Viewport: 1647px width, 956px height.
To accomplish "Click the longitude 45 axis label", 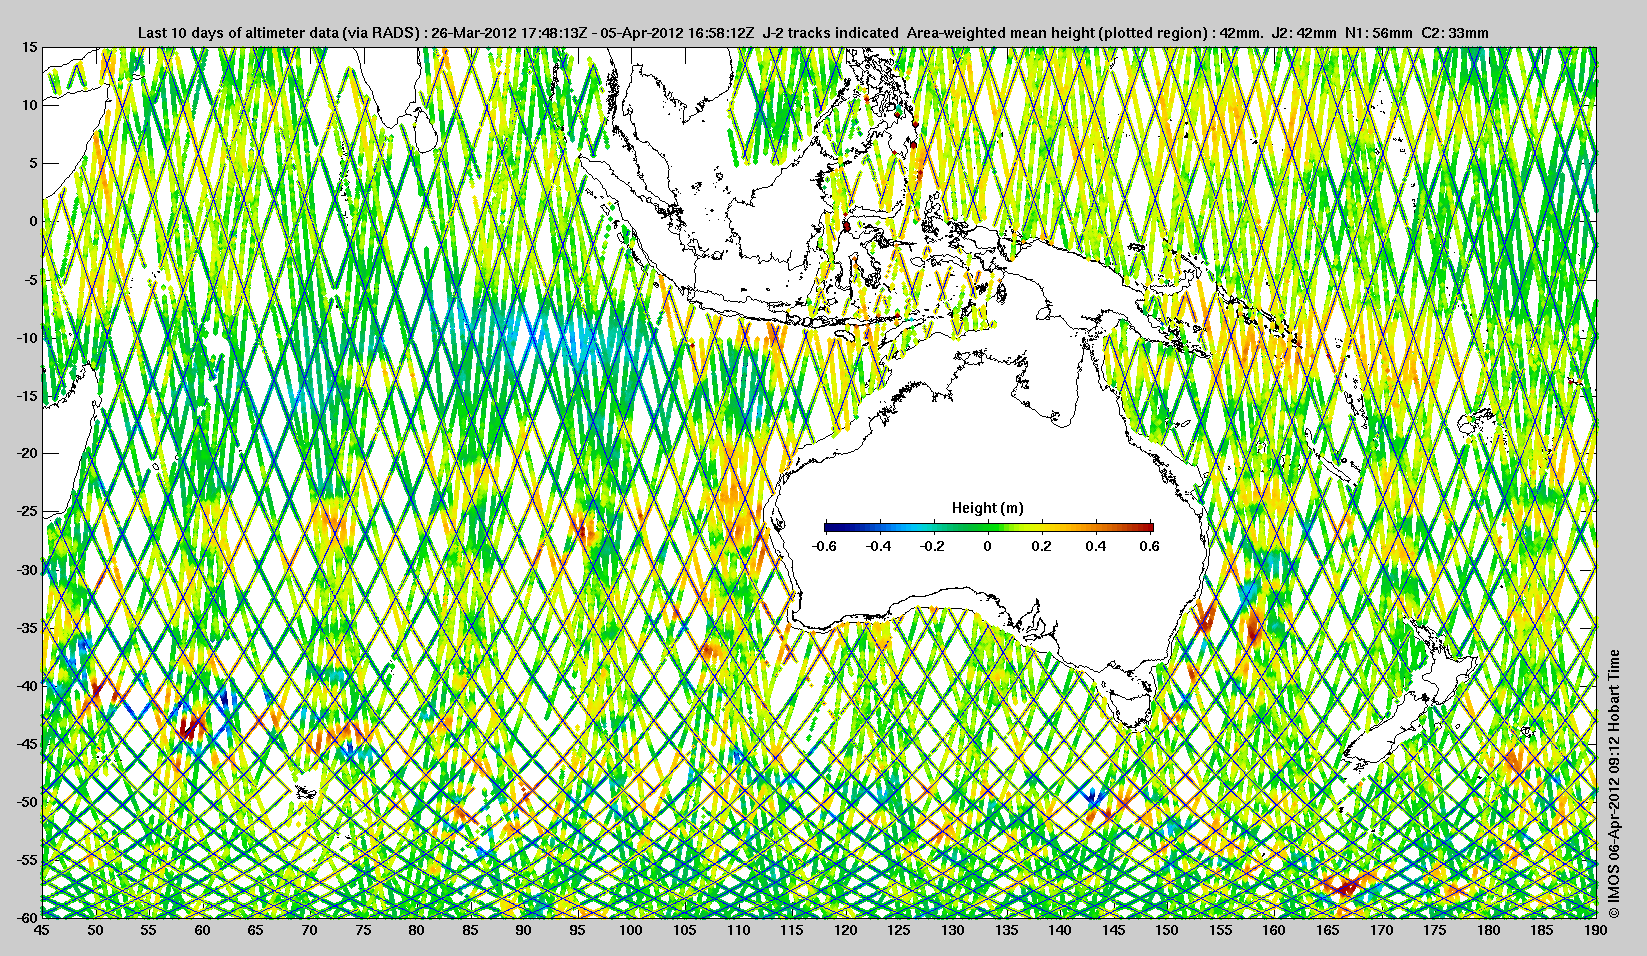I will (41, 930).
